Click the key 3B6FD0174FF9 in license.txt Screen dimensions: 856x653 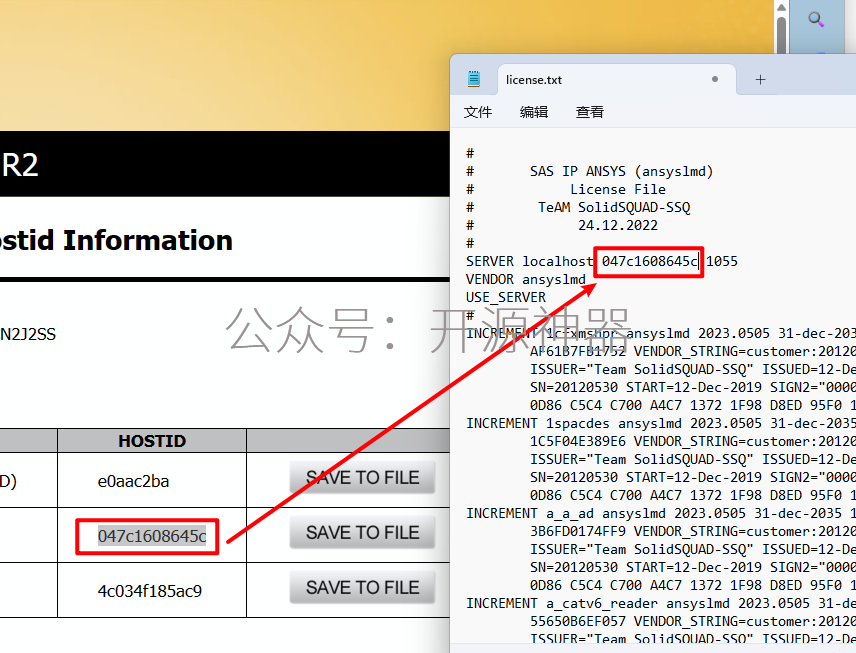click(578, 532)
